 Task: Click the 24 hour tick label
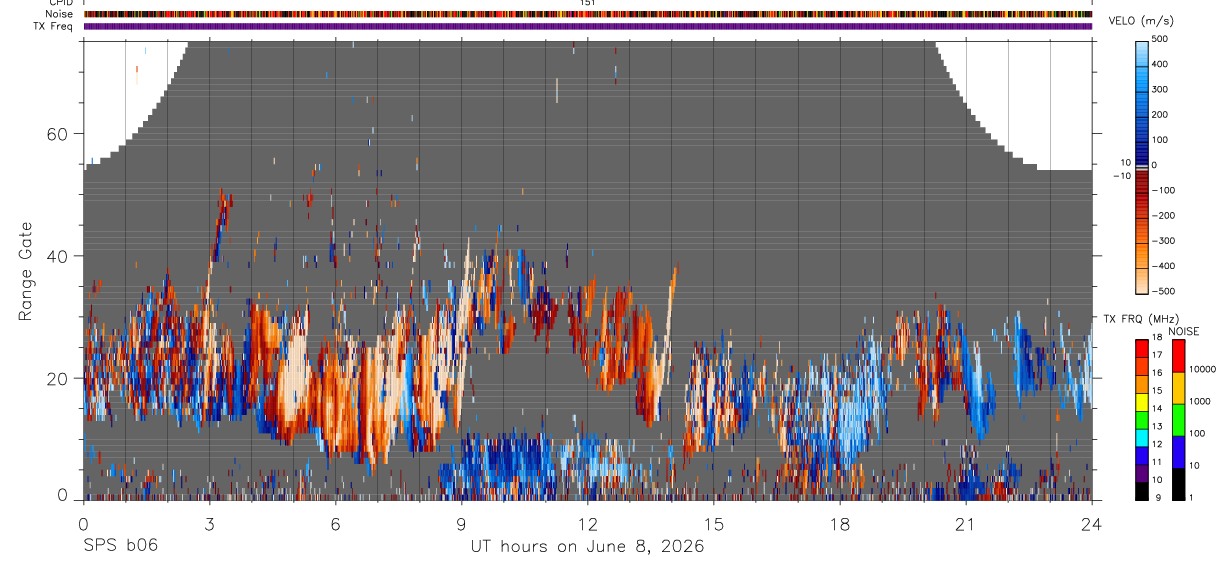(x=1092, y=524)
